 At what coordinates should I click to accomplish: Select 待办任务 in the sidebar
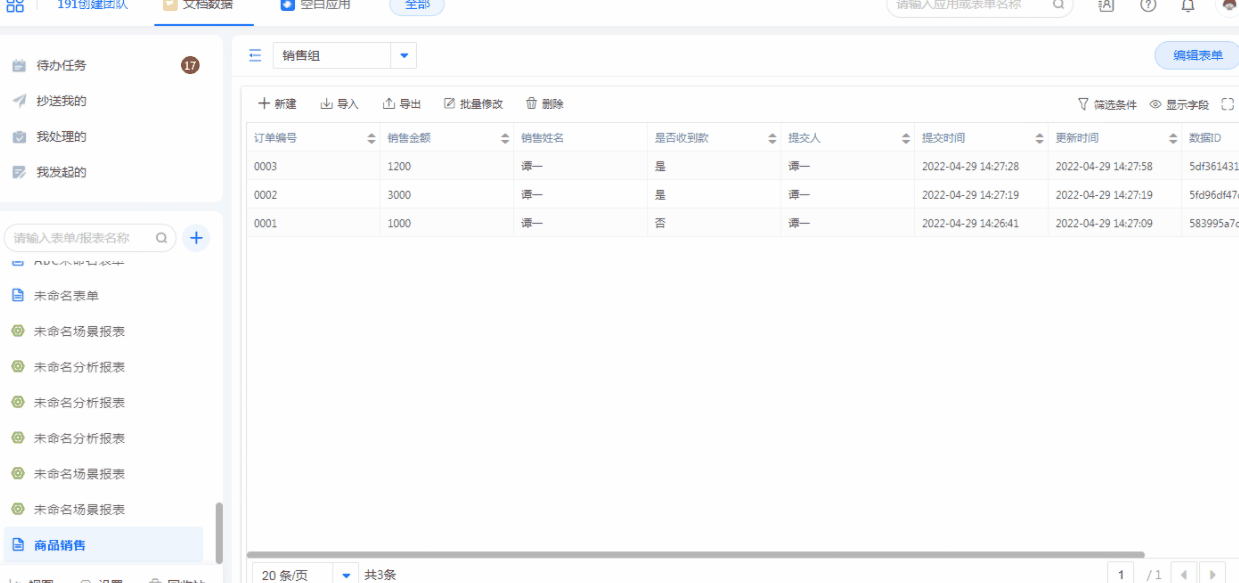[62, 66]
